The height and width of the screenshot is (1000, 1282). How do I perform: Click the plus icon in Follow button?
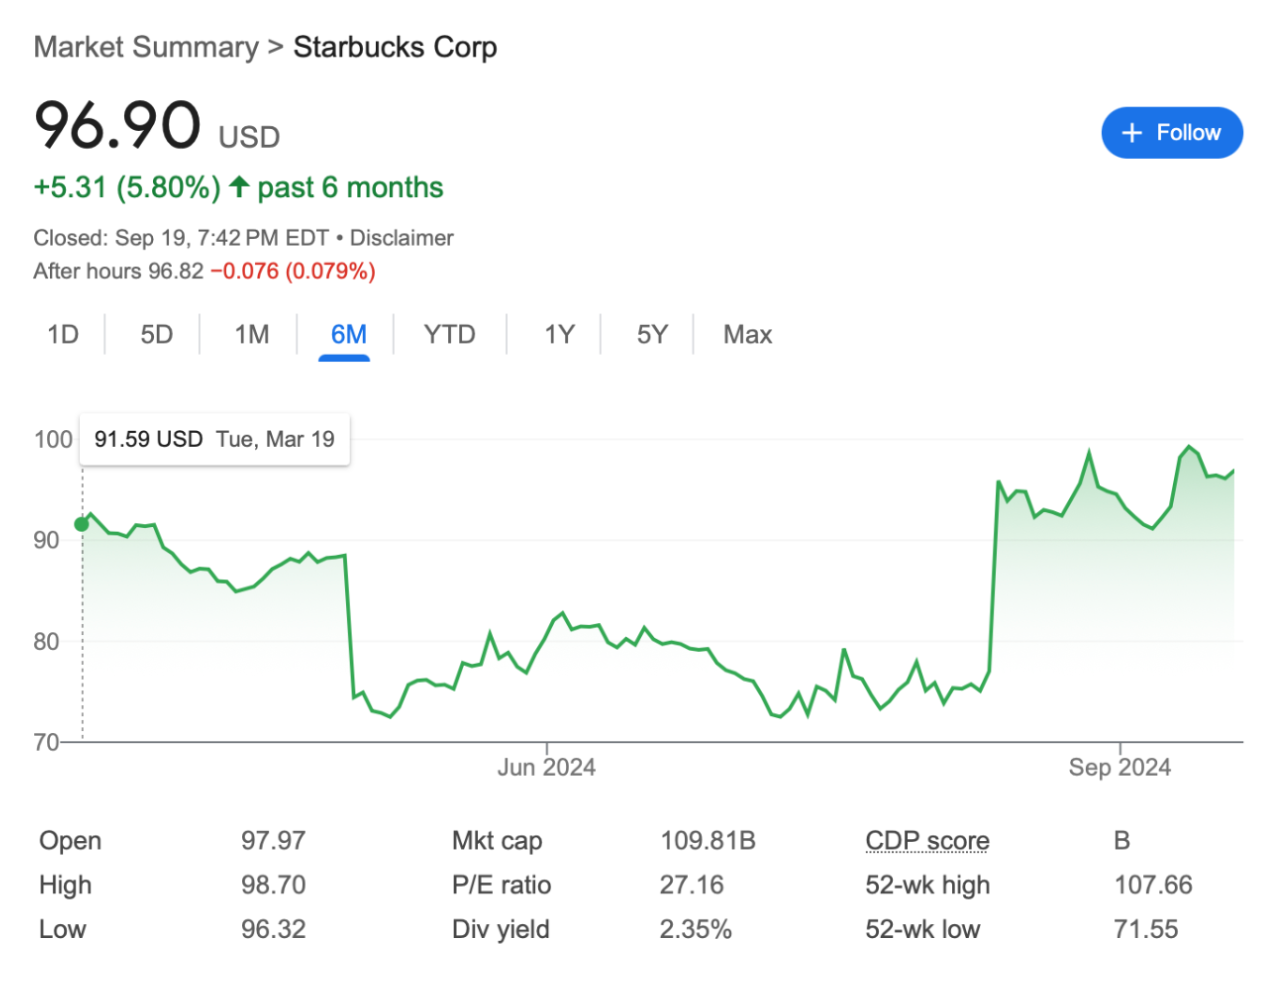1132,133
